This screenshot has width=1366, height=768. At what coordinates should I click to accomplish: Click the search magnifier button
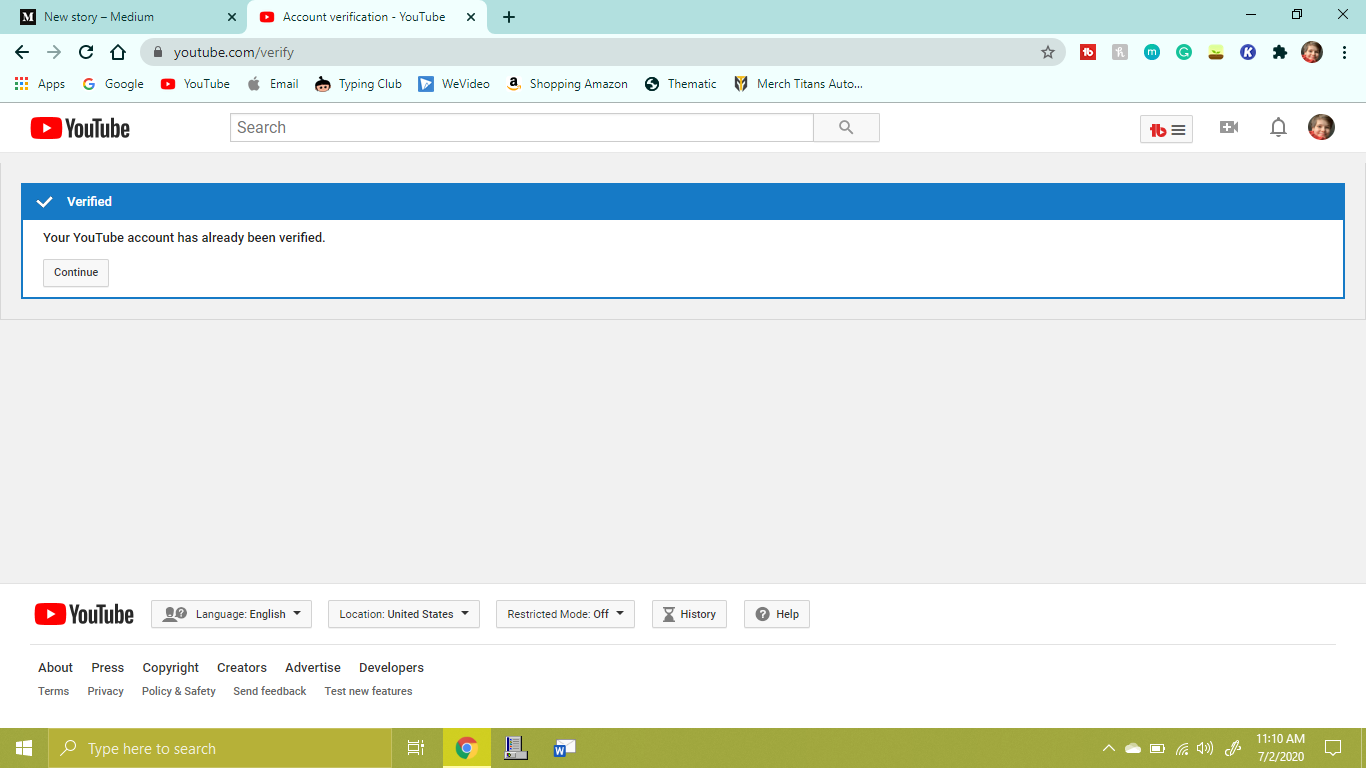[846, 128]
